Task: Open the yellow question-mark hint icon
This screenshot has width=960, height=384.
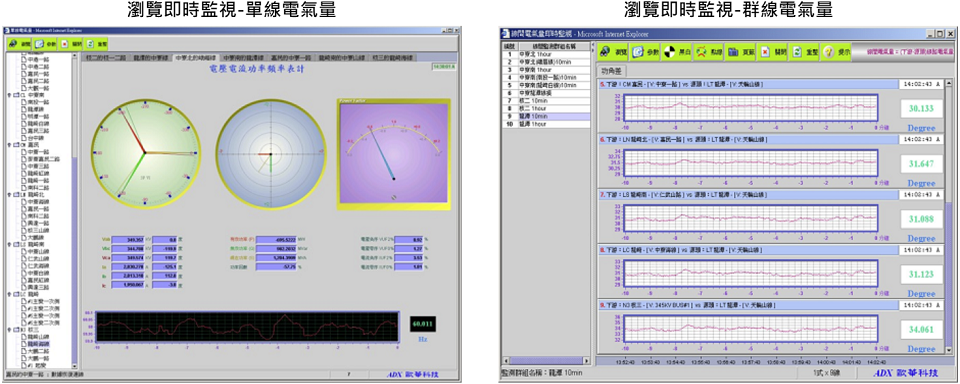Action: click(828, 52)
